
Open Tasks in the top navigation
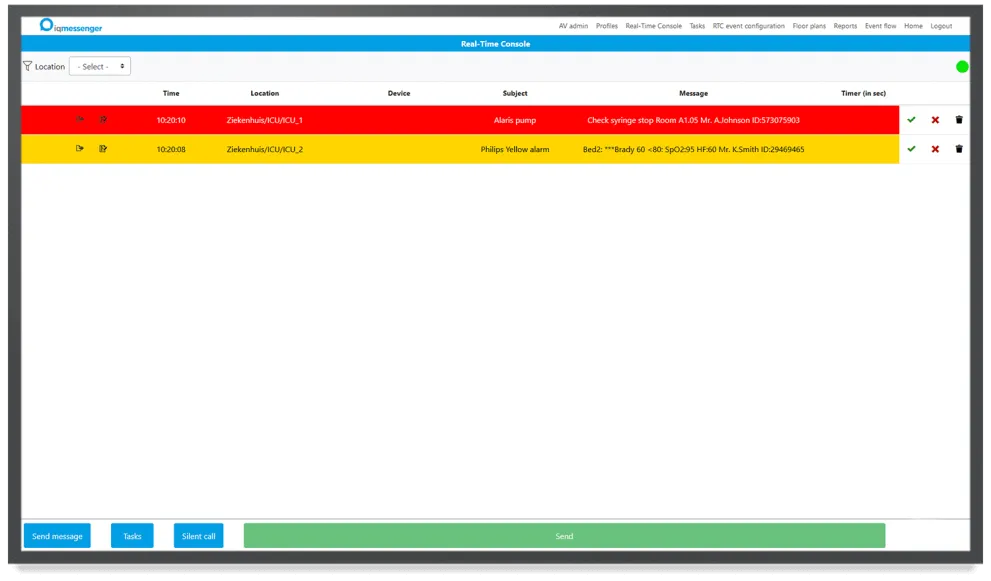[697, 26]
